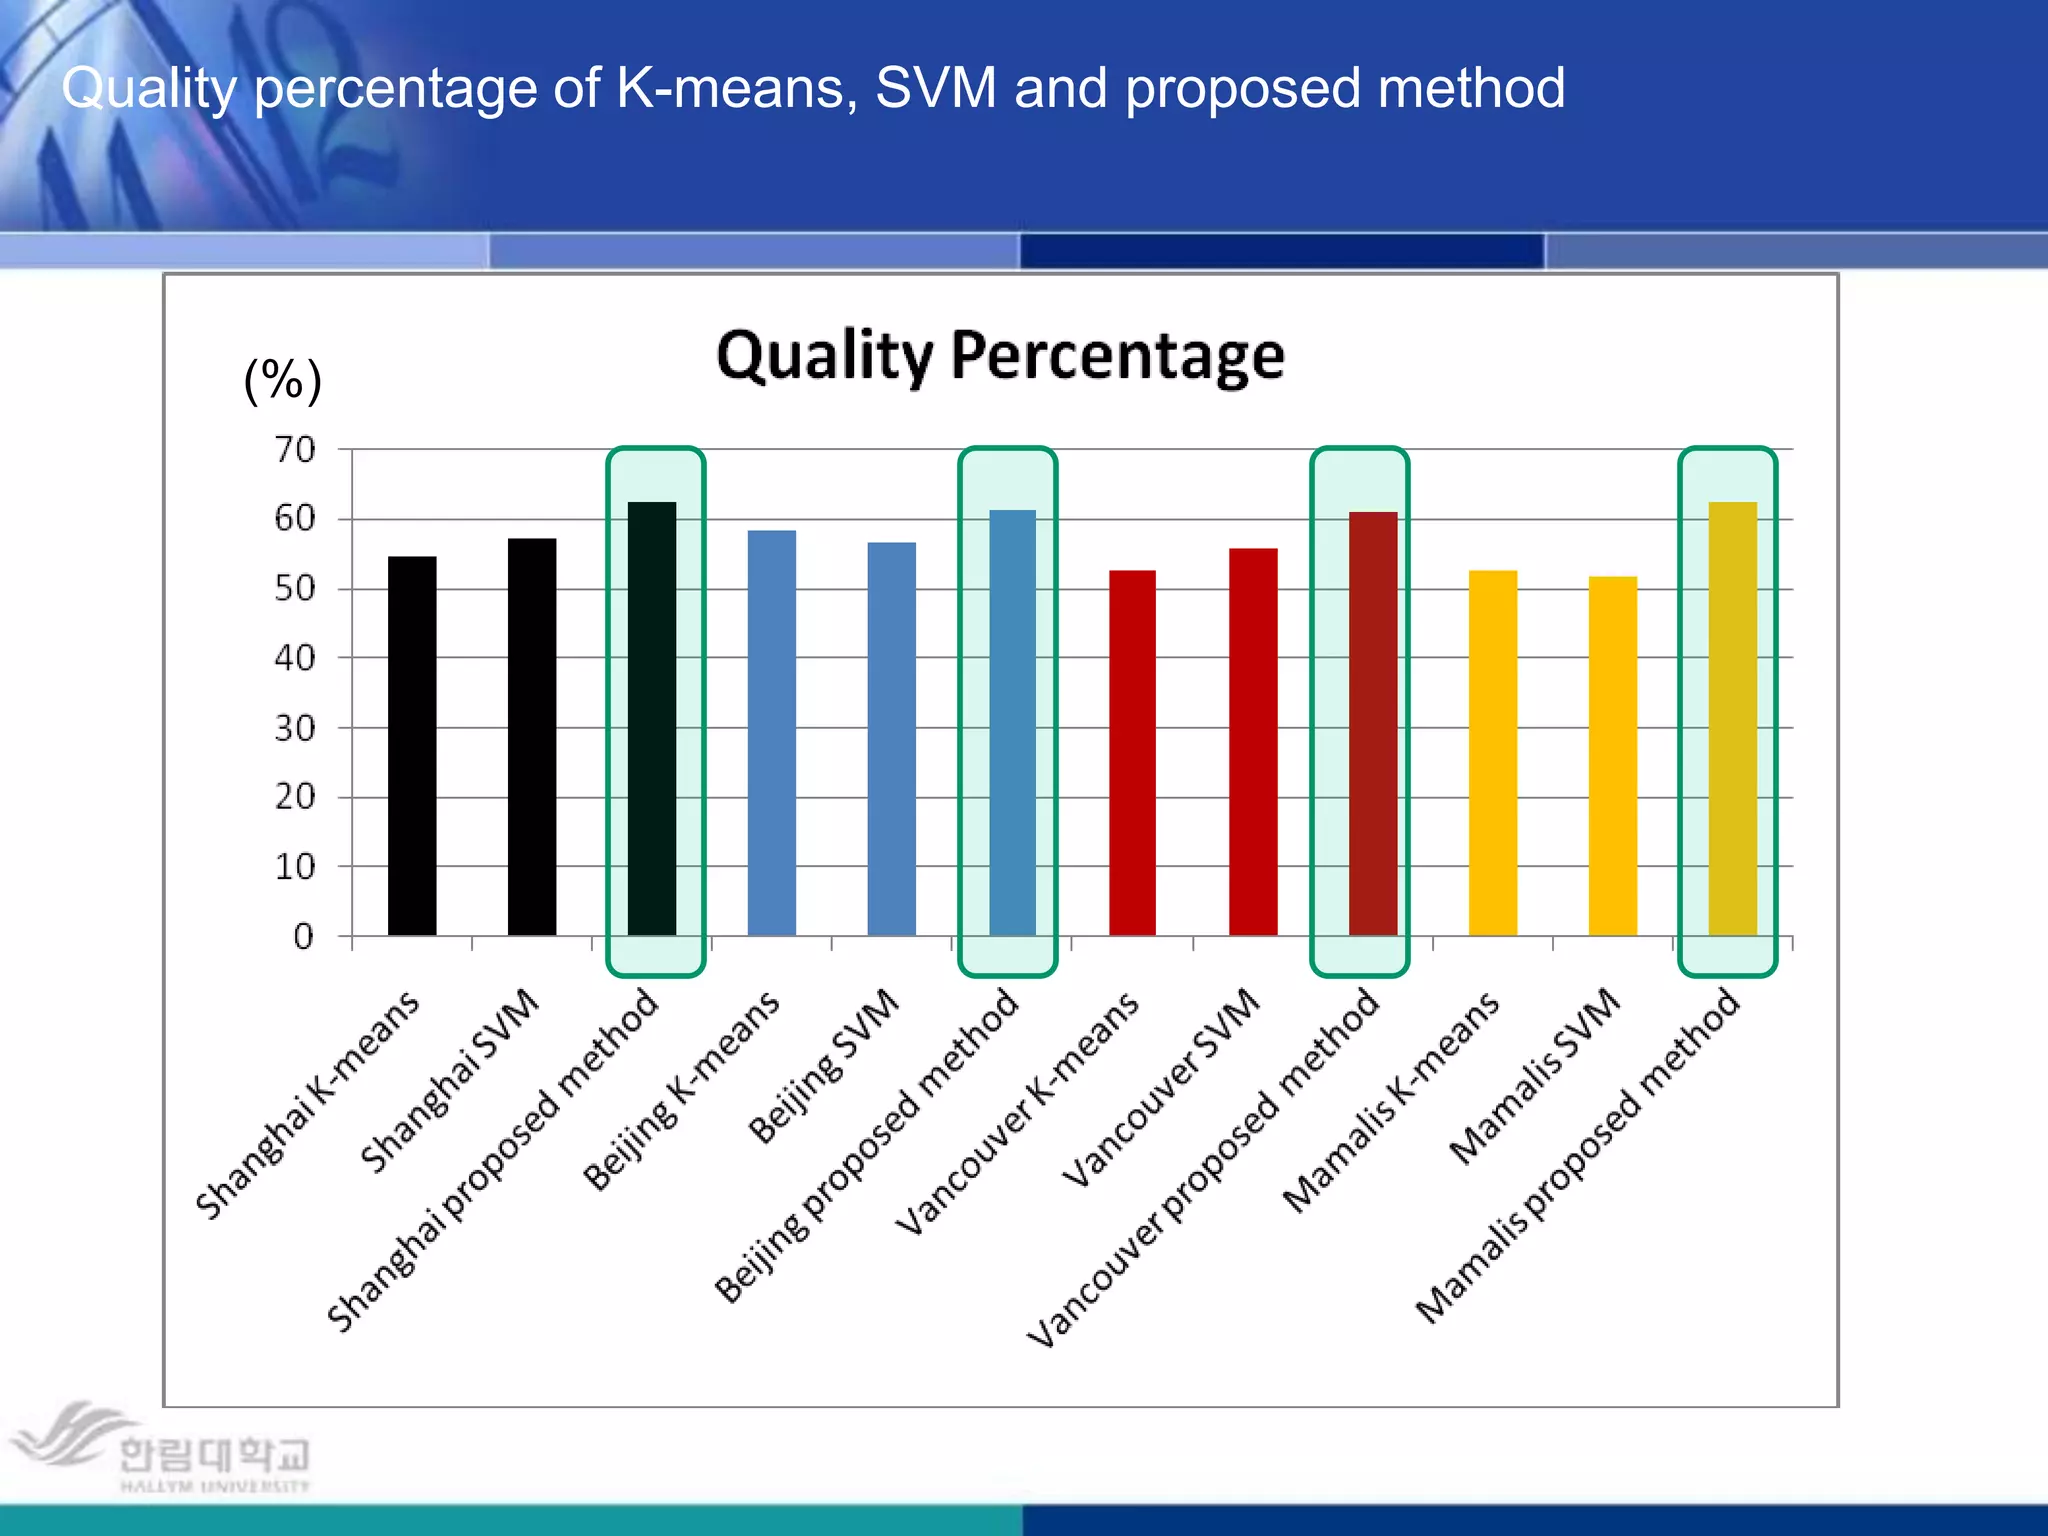Click the dark navy header bar segment
The image size is (2048, 1536).
click(x=1282, y=251)
